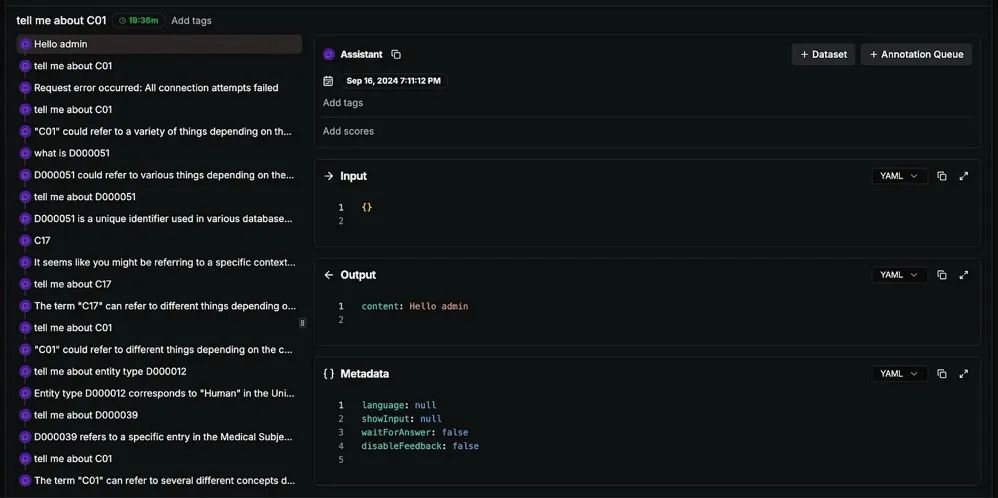The width and height of the screenshot is (998, 498).
Task: Expand the Output section to fullscreen
Action: (x=964, y=275)
